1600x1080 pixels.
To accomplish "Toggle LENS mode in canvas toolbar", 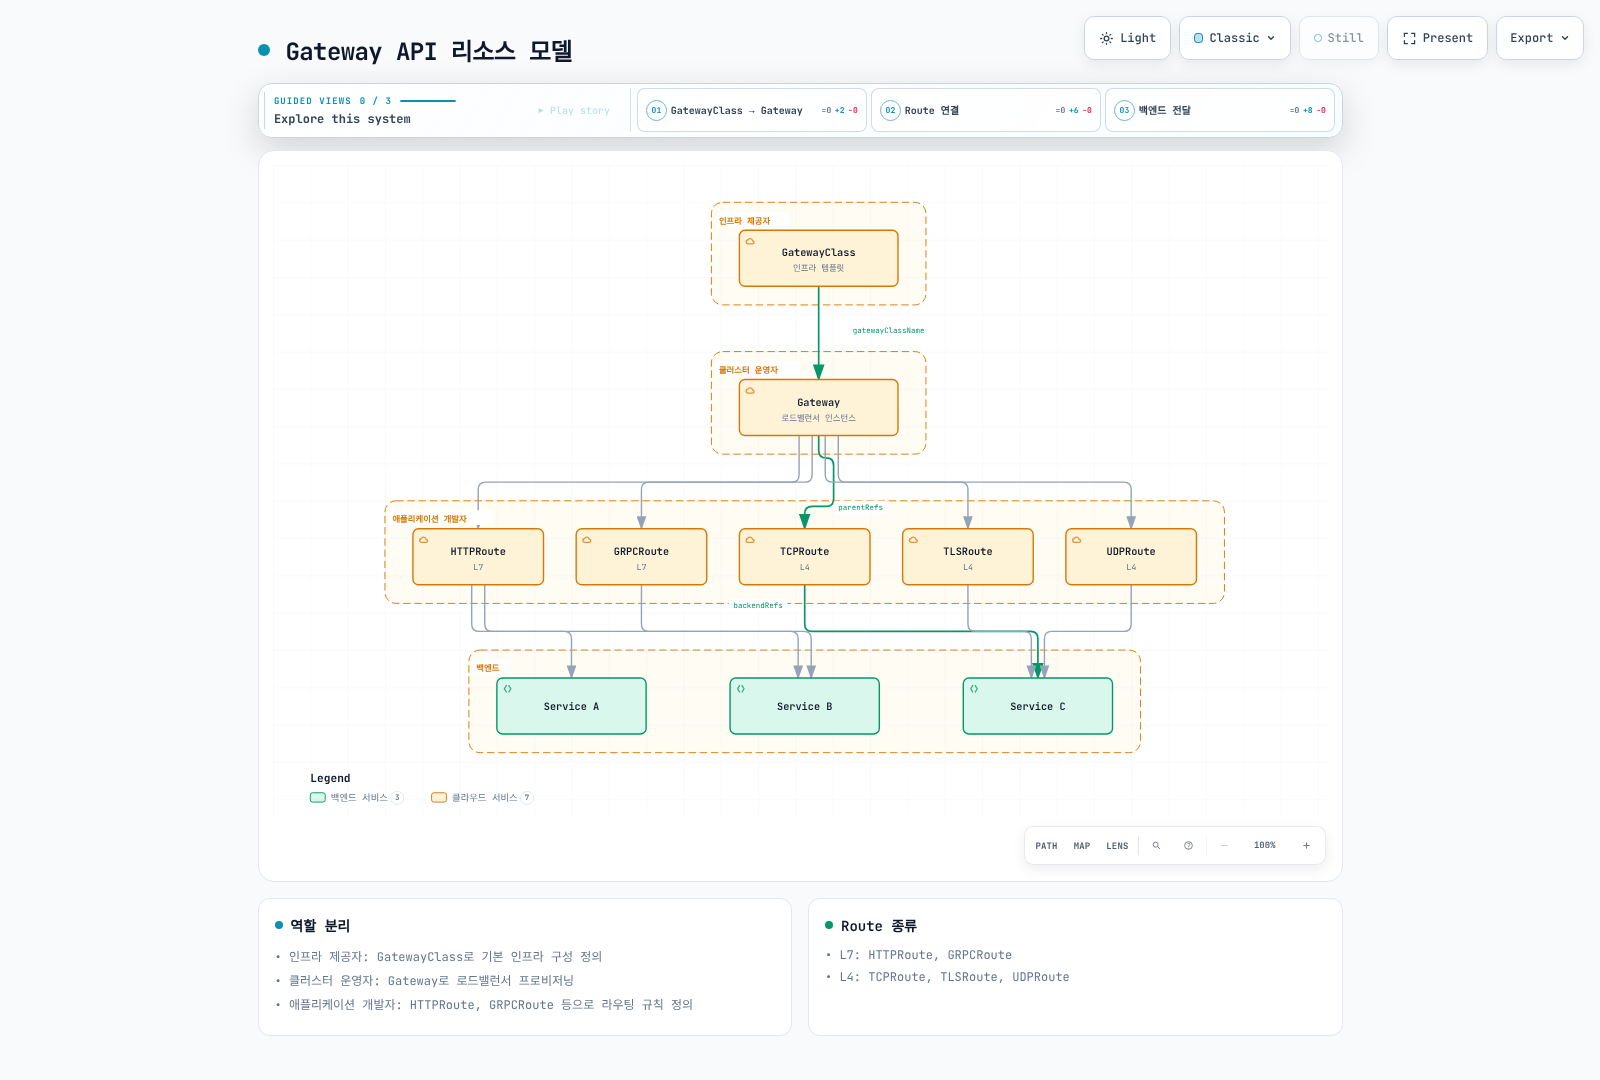I will (1117, 846).
